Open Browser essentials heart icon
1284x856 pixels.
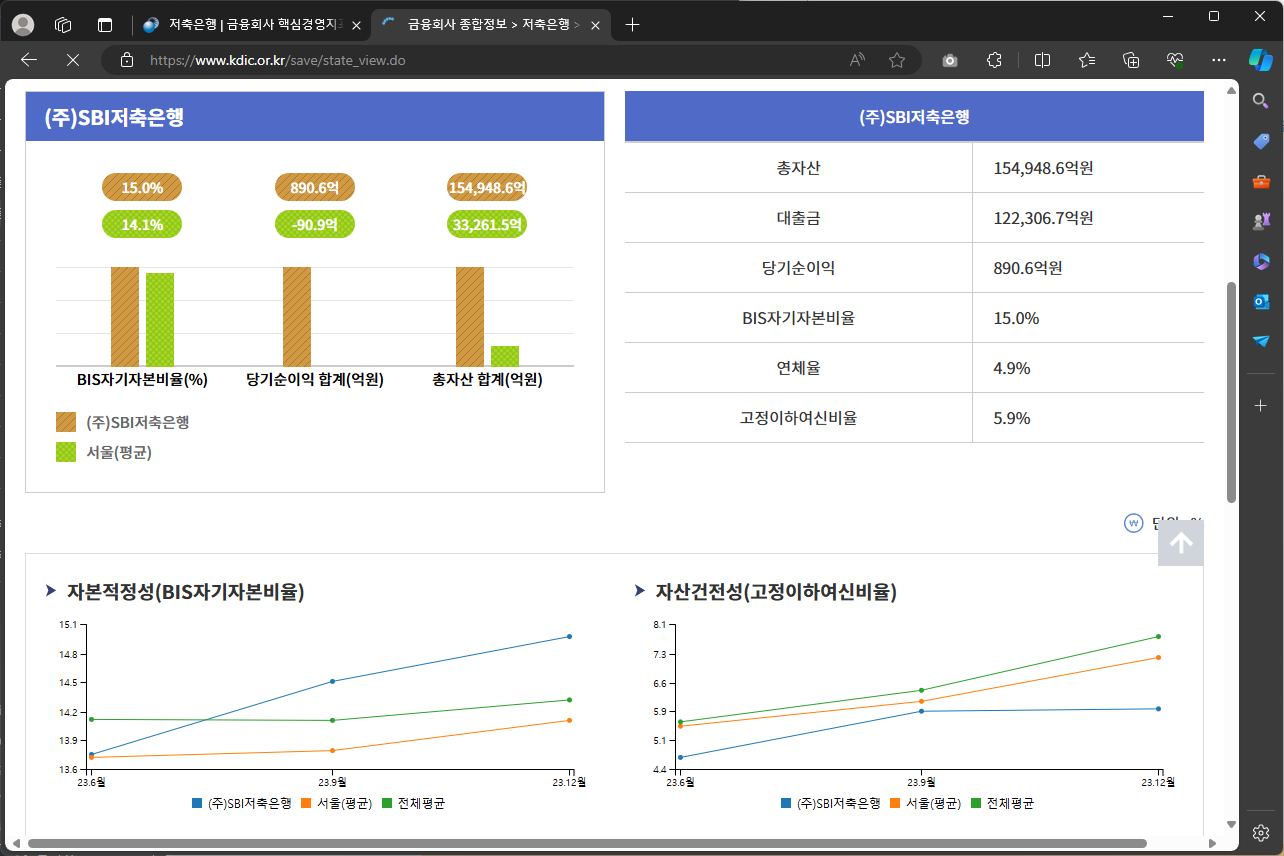click(x=1175, y=60)
